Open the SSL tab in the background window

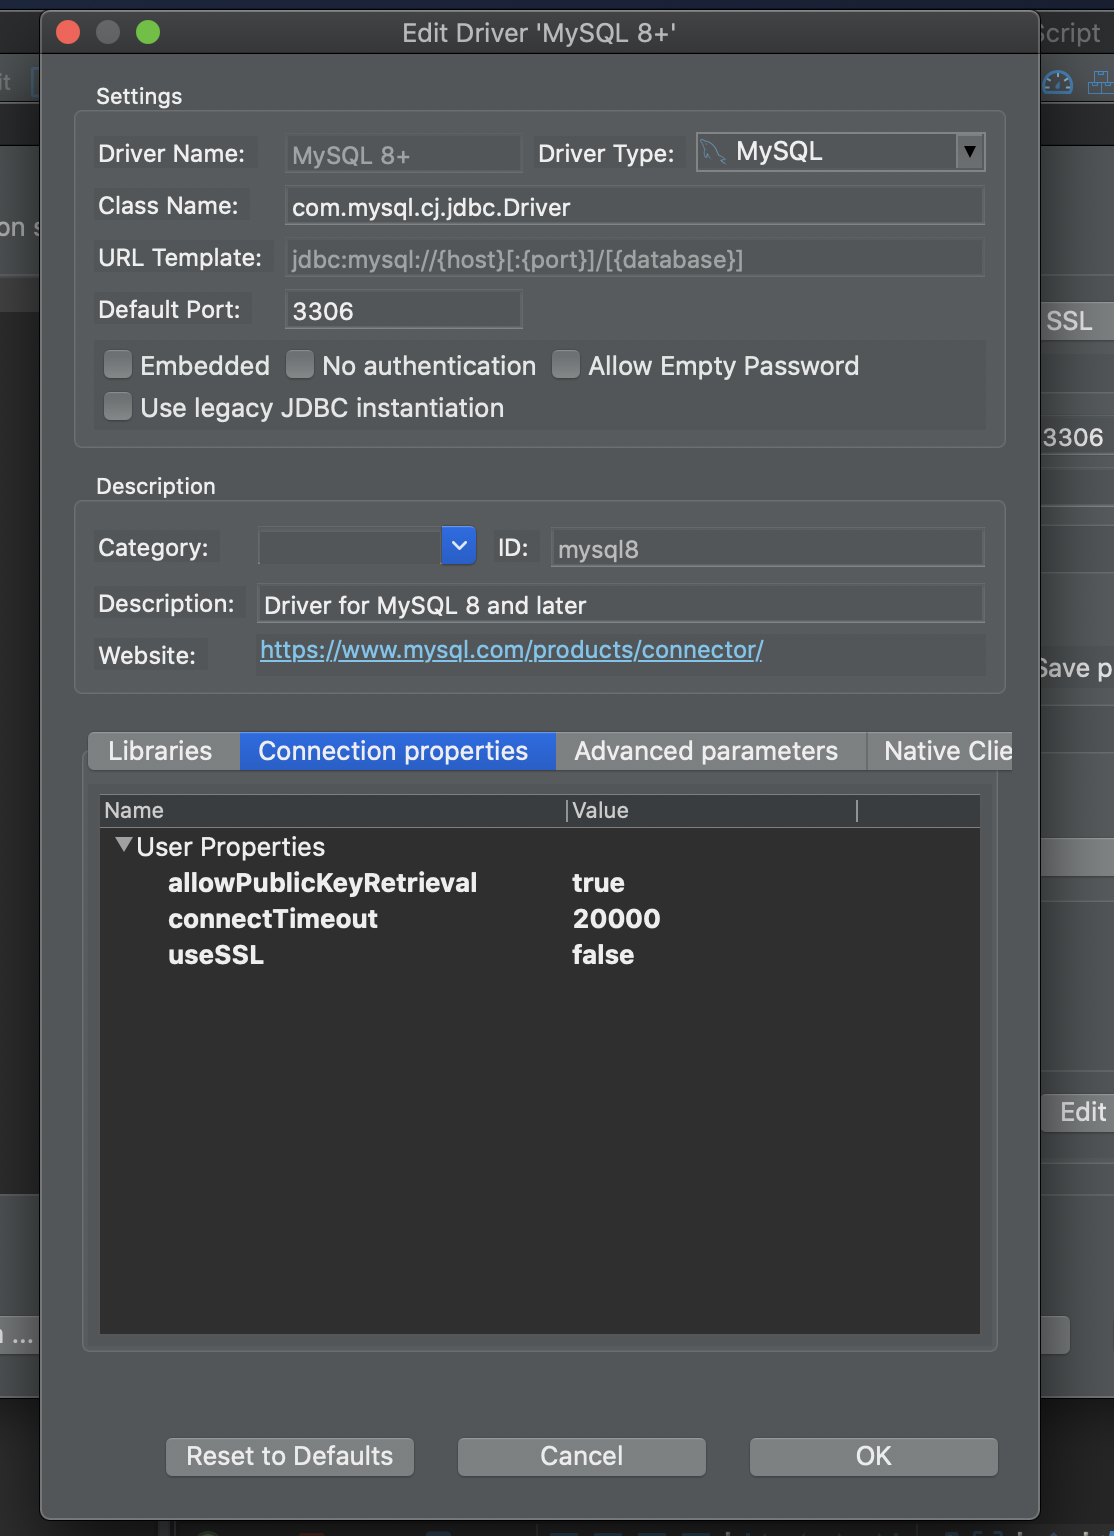pos(1077,321)
